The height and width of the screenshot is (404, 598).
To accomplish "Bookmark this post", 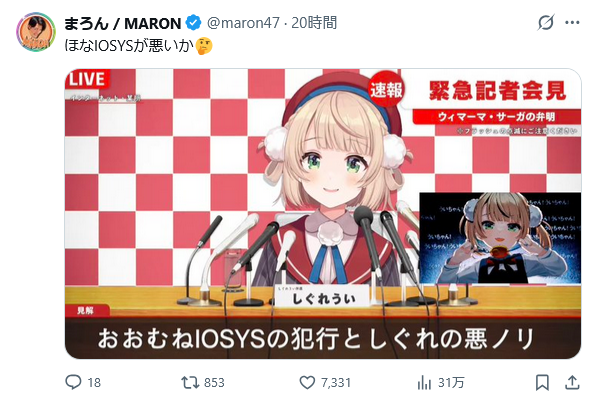I will coord(542,382).
